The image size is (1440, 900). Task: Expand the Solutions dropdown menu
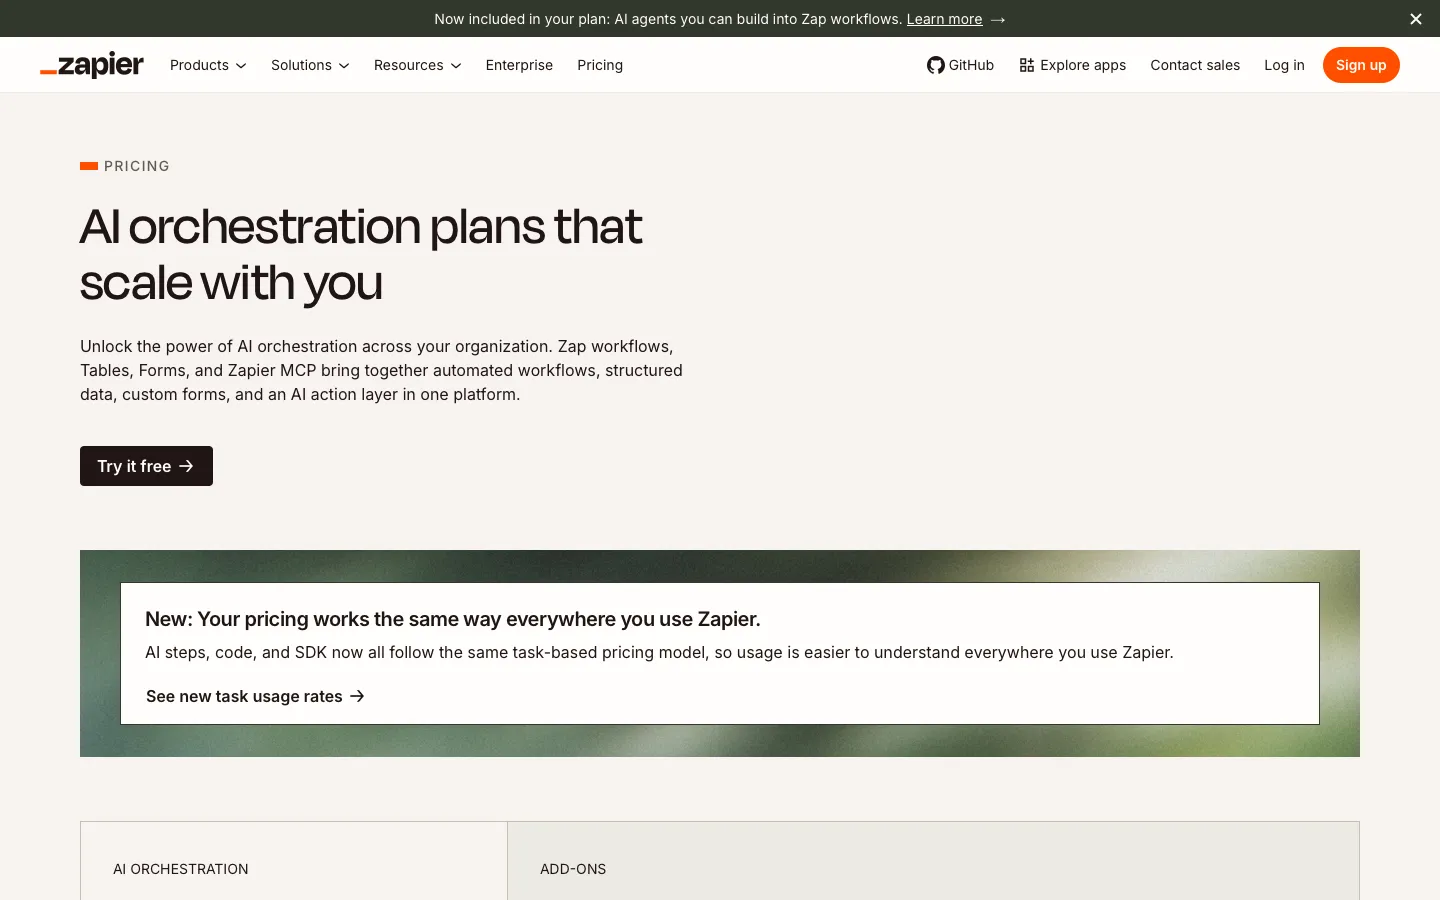pyautogui.click(x=310, y=65)
